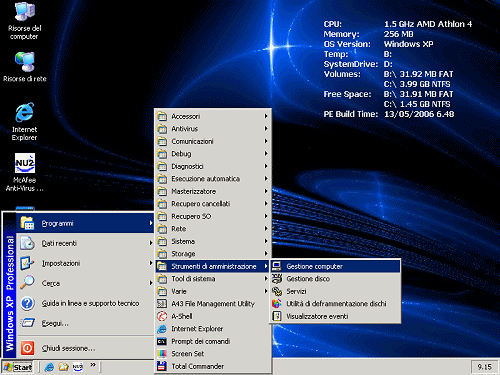This screenshot has width=500, height=375.
Task: Open Visualizzatore eventi entry
Action: (335, 316)
